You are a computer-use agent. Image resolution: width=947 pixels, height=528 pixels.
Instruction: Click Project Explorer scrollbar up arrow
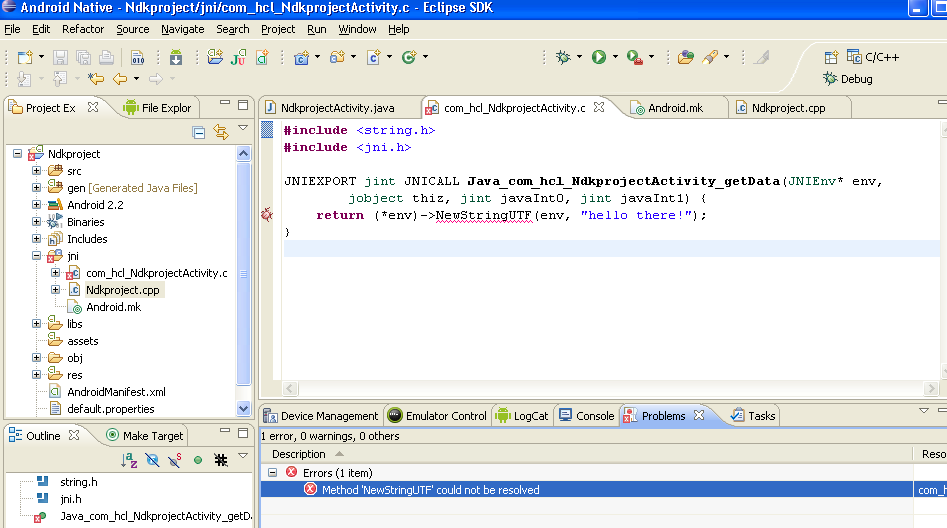(x=243, y=153)
